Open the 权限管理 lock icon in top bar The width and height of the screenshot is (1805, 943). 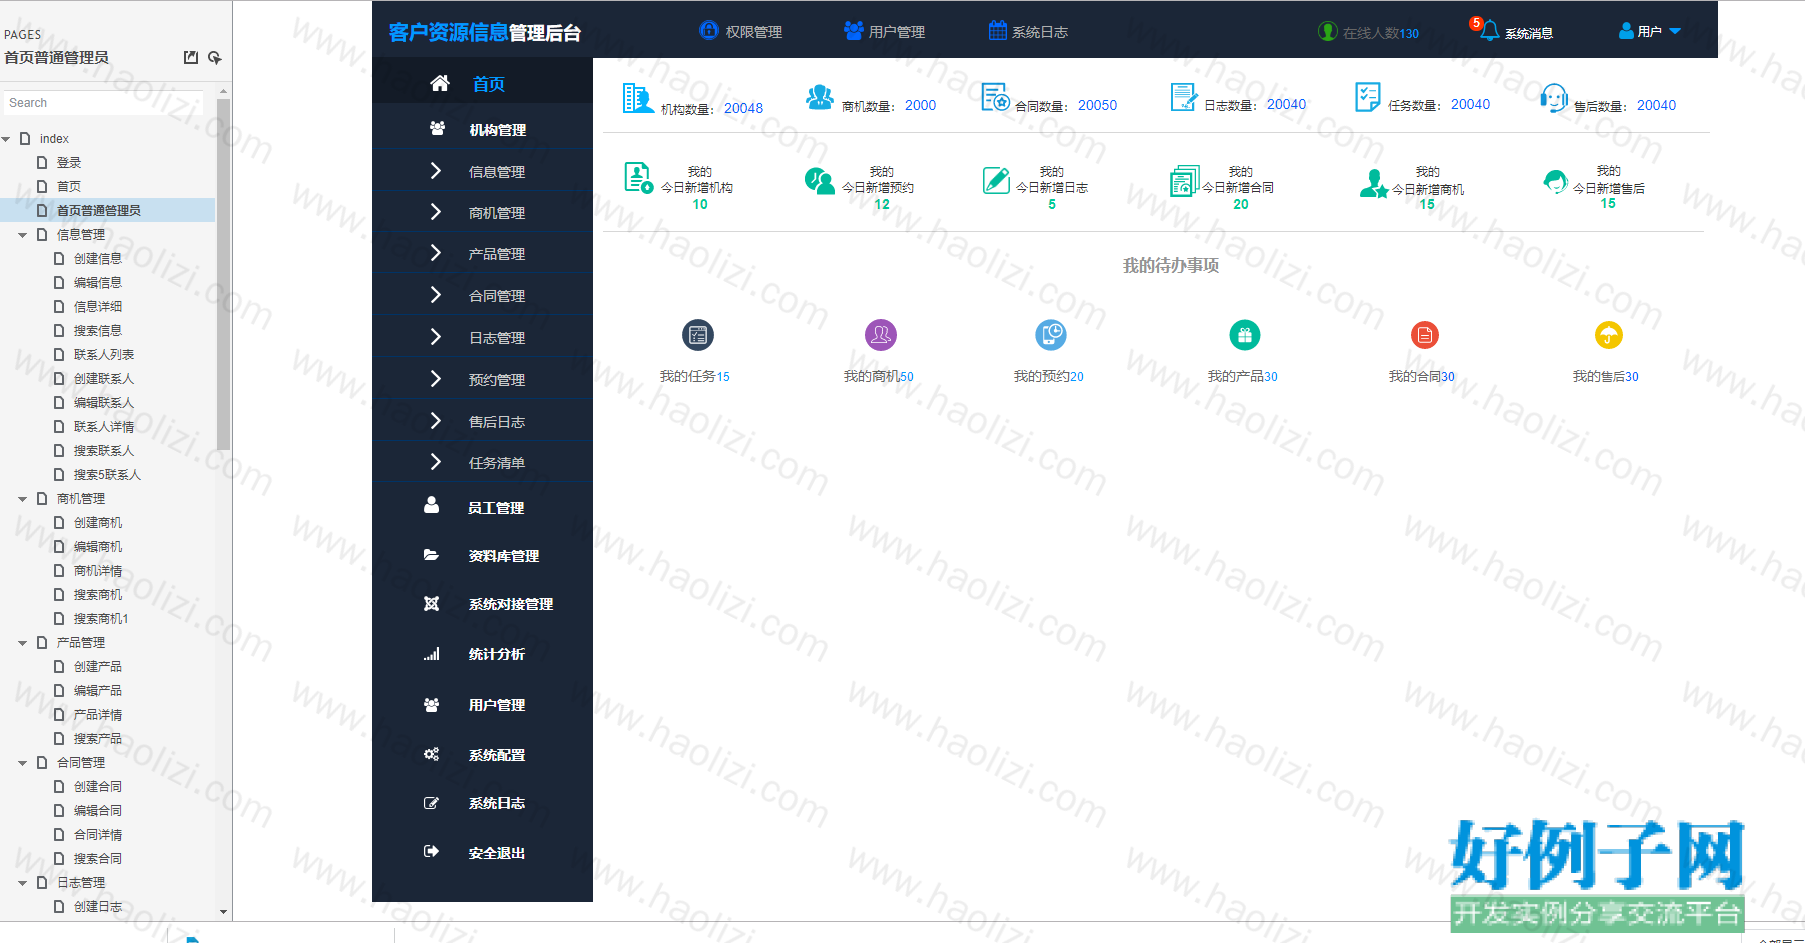pos(709,30)
